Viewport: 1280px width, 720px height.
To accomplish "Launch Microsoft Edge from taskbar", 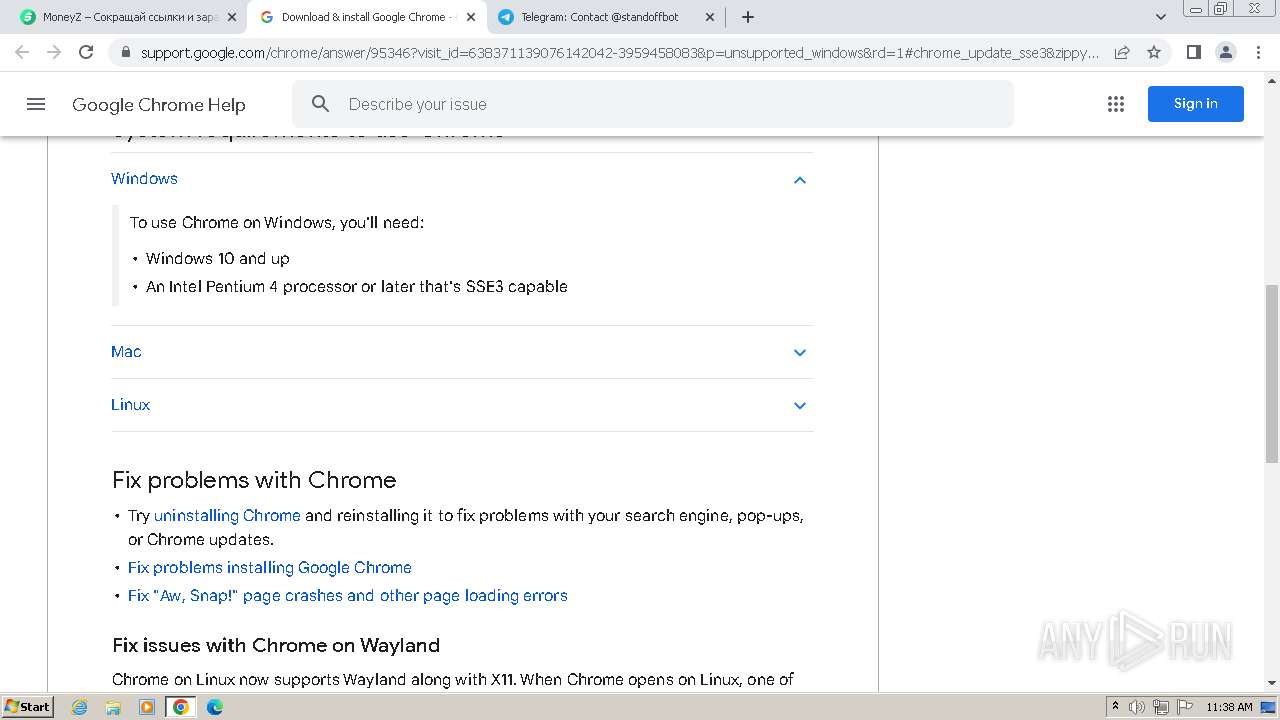I will (x=214, y=707).
